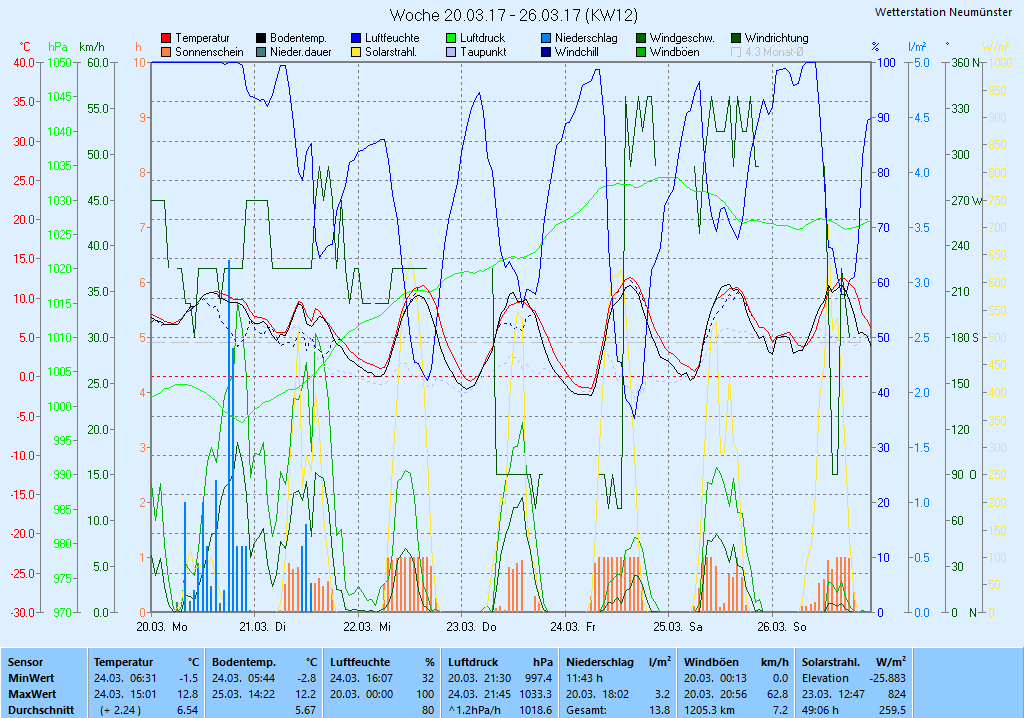The image size is (1024, 718).
Task: Select the km/h axis unit above the chart
Action: coord(91,47)
